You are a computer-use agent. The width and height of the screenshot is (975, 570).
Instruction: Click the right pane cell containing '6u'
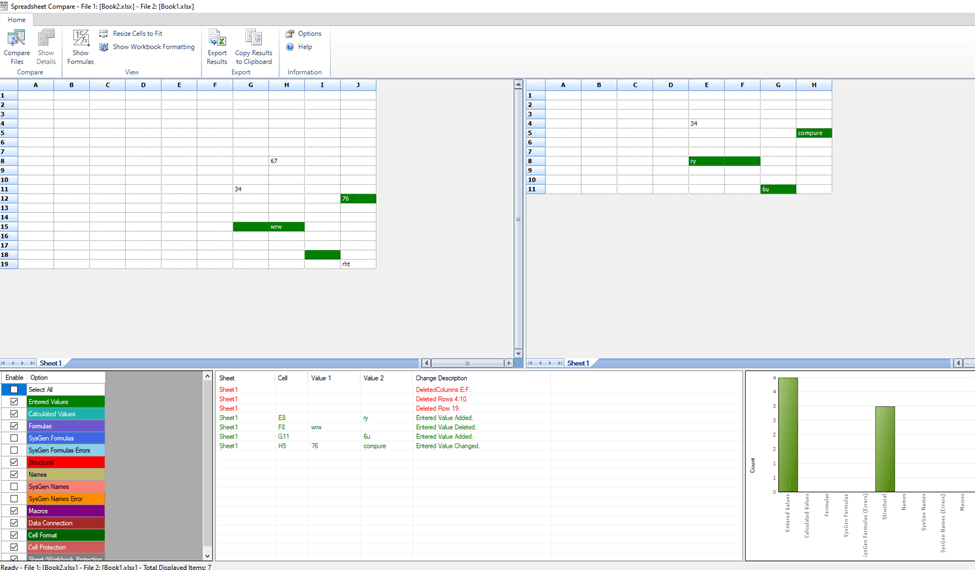[x=778, y=189]
